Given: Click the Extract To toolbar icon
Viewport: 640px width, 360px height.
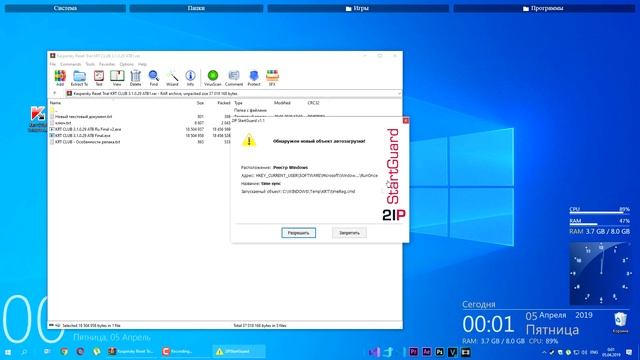Looking at the screenshot, I should tap(79, 78).
